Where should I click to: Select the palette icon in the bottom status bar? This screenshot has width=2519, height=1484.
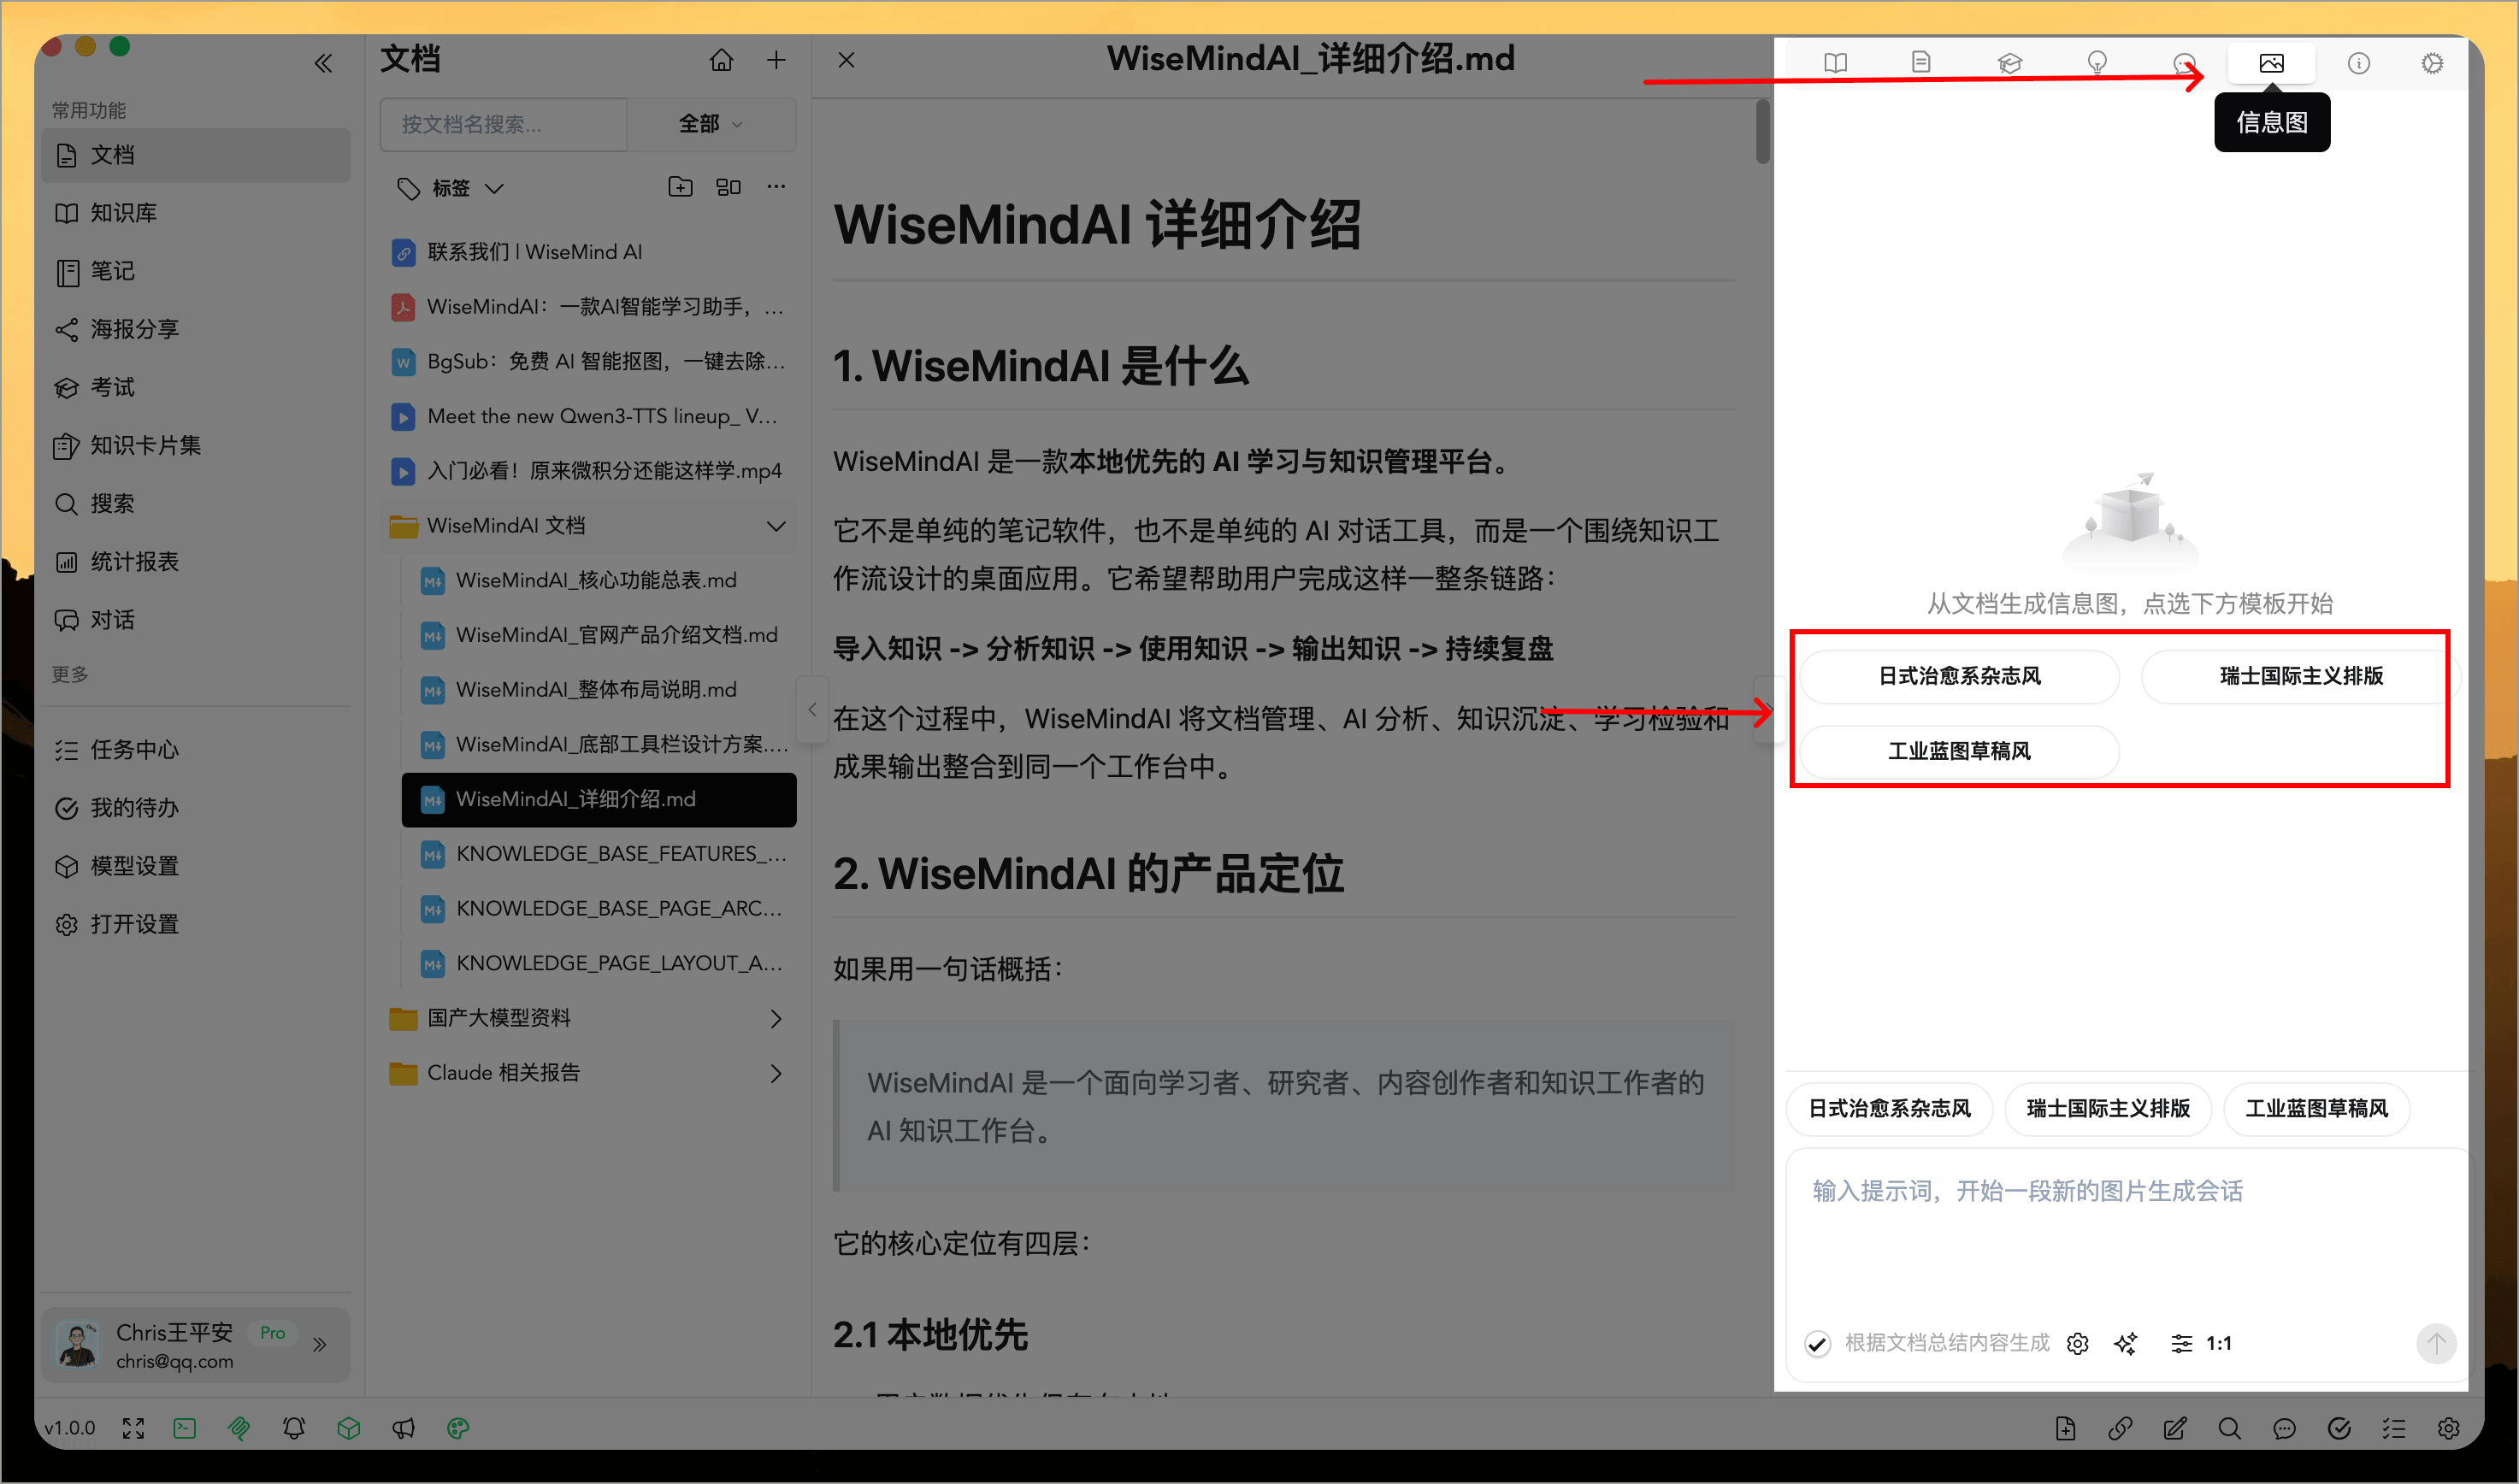point(457,1428)
